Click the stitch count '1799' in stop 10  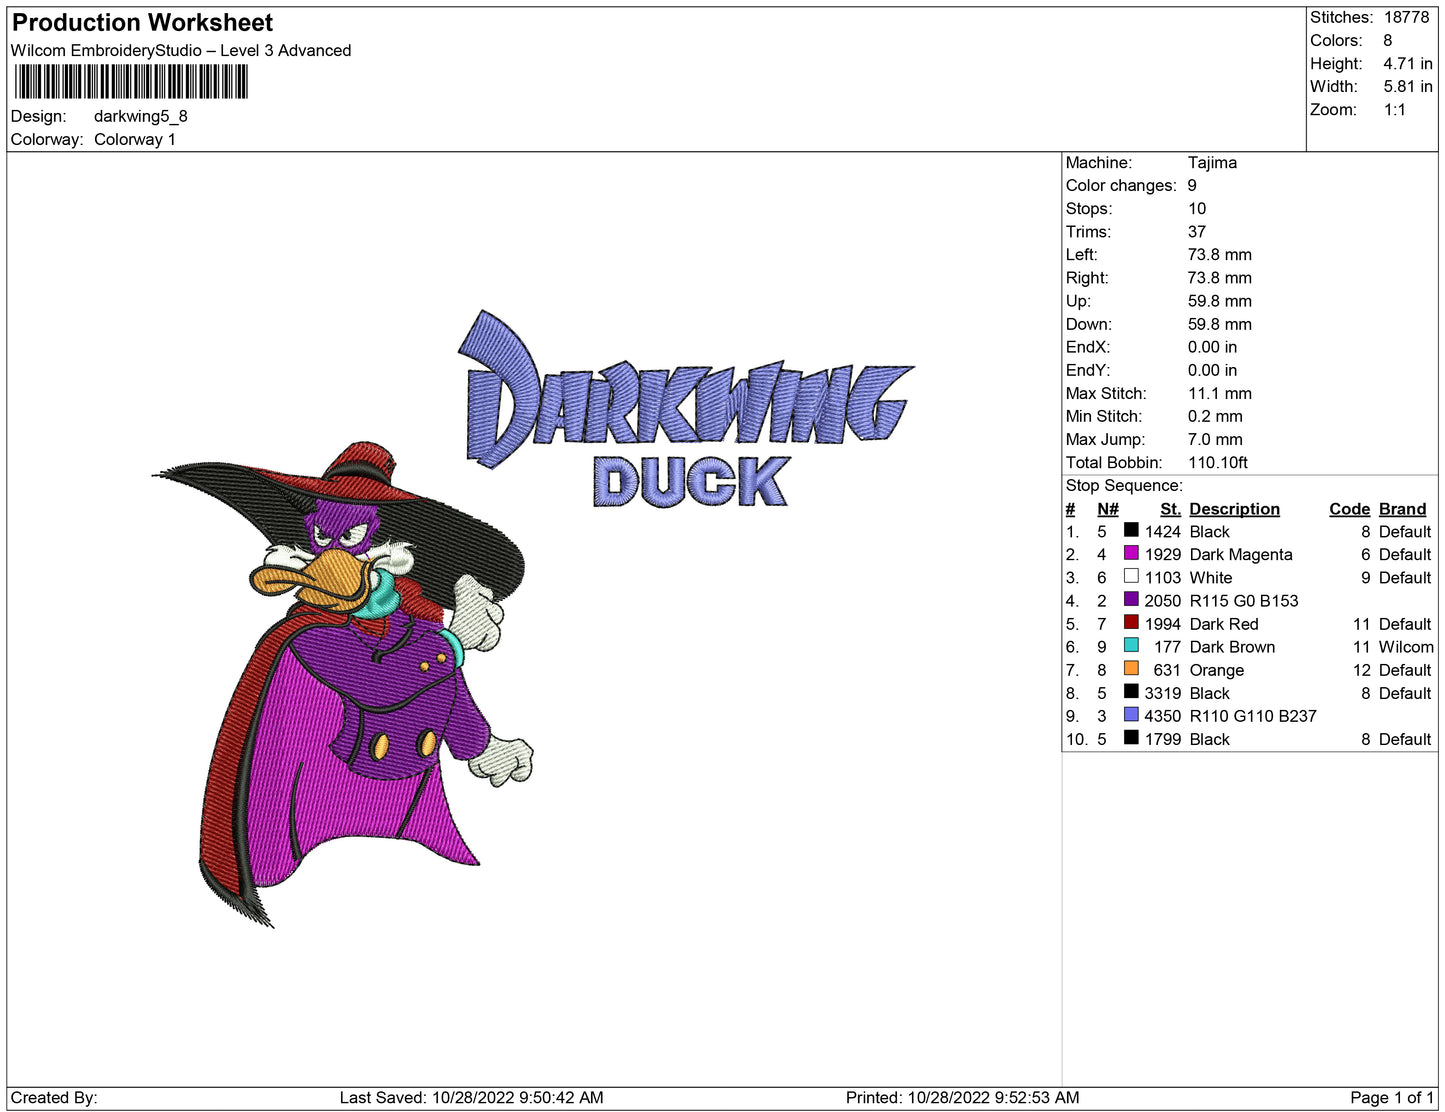tap(1163, 739)
